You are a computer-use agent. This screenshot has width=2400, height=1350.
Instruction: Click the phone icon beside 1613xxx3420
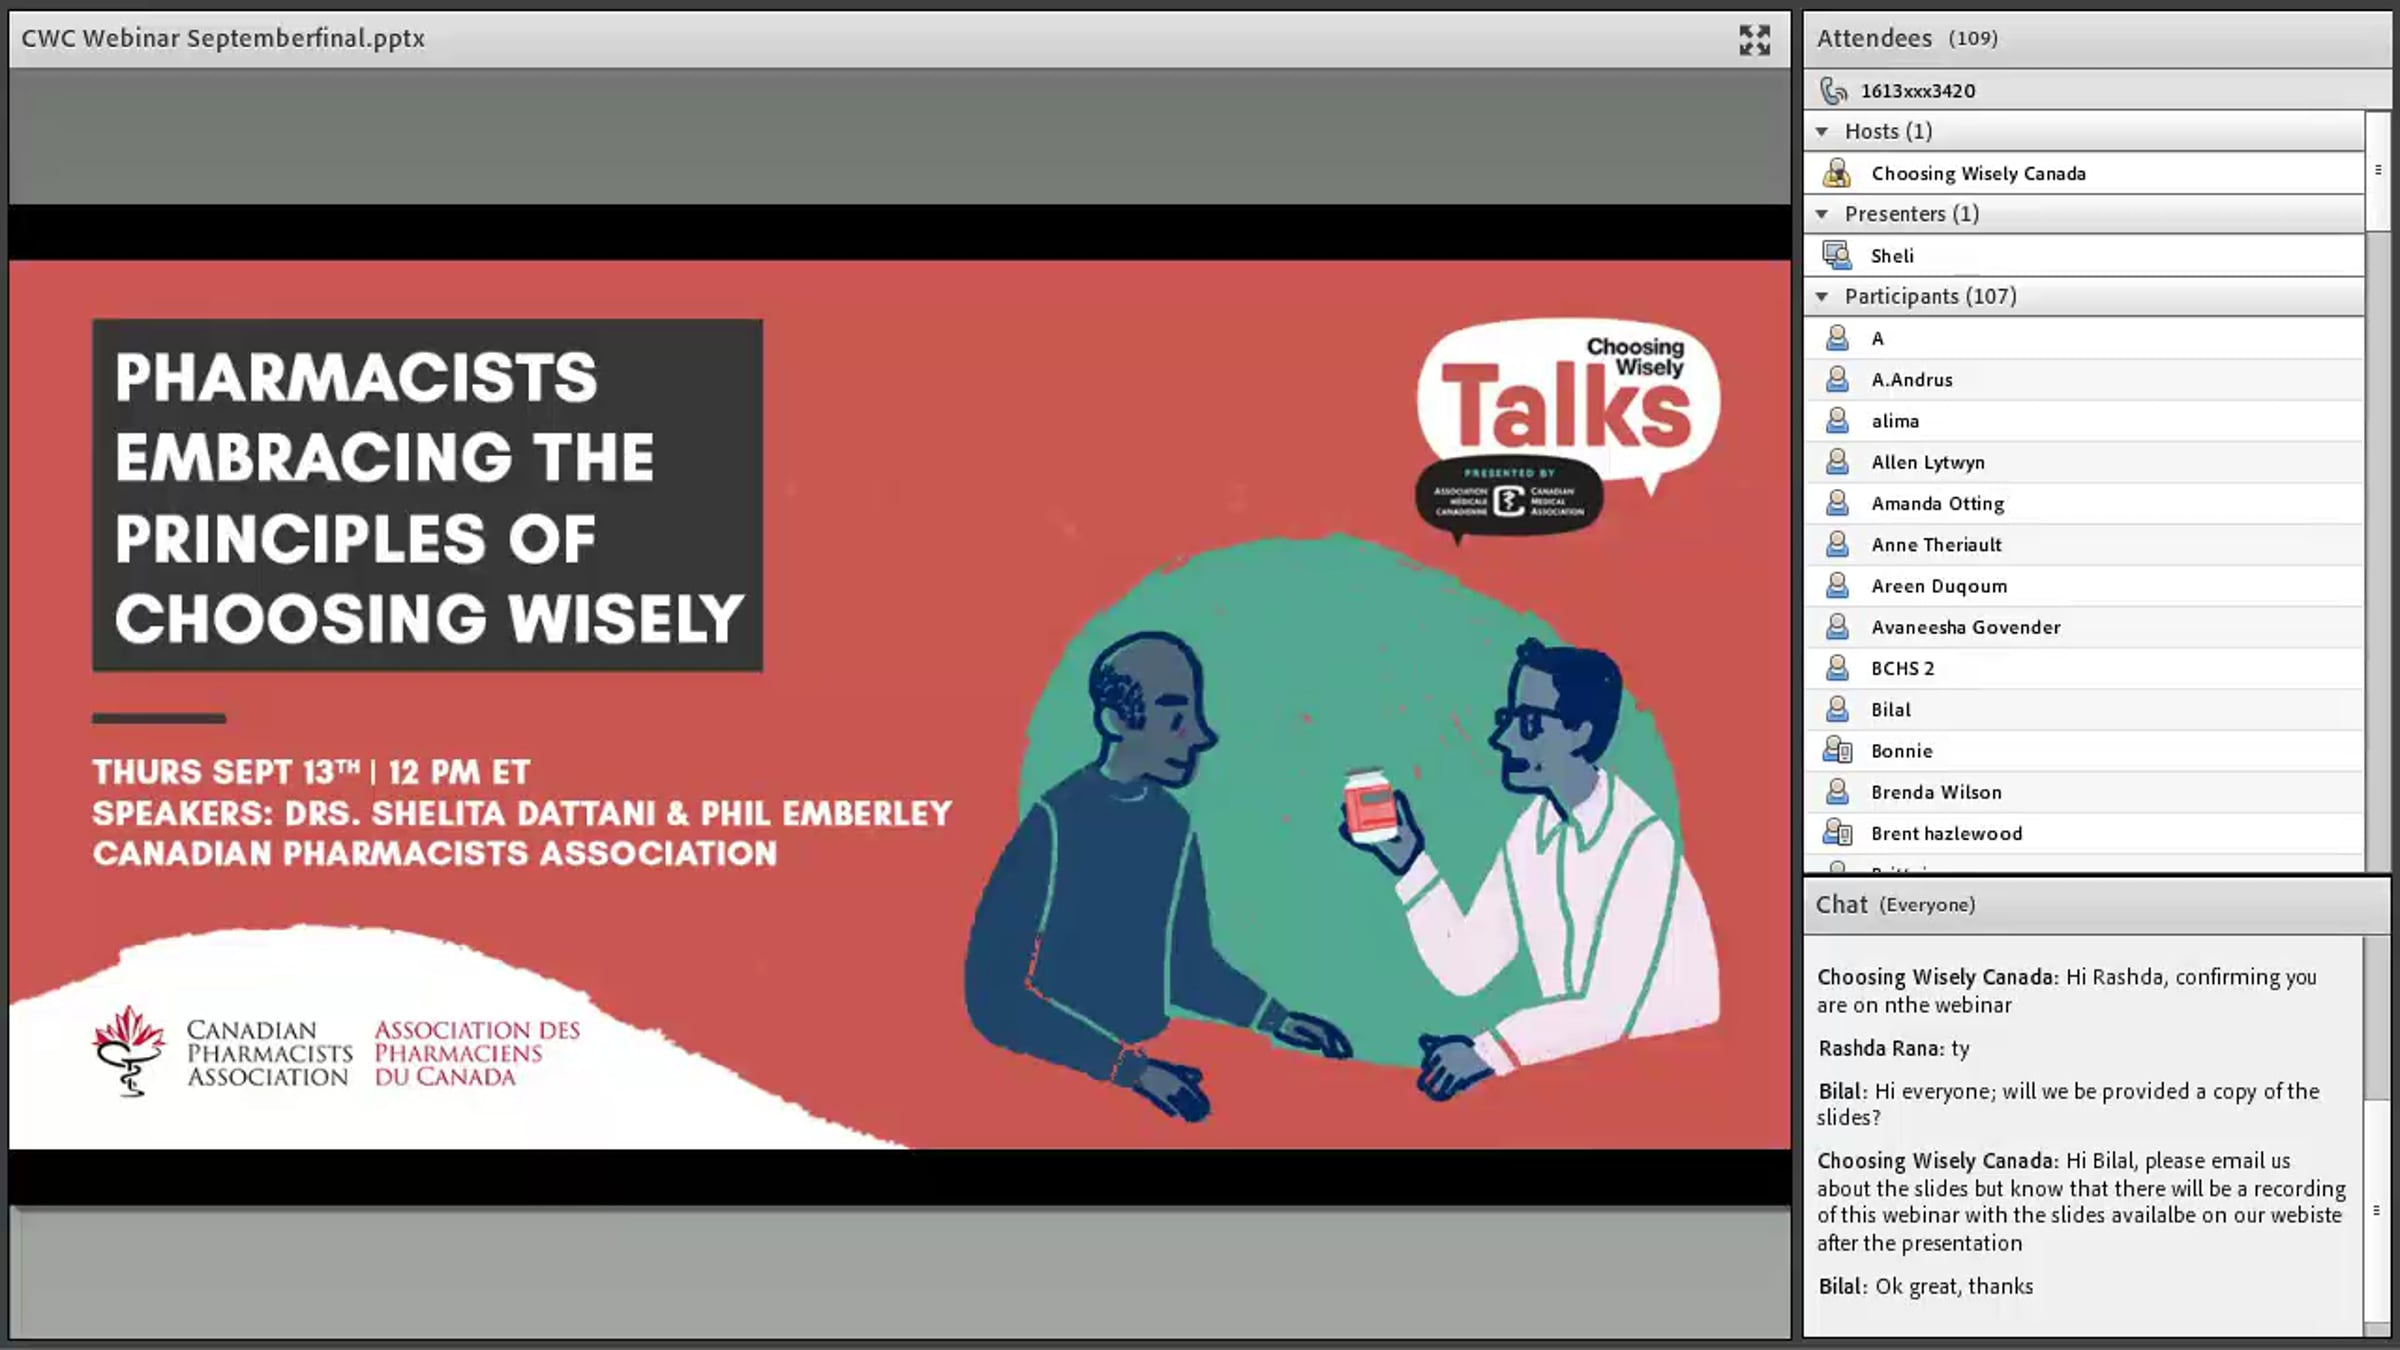[1833, 91]
